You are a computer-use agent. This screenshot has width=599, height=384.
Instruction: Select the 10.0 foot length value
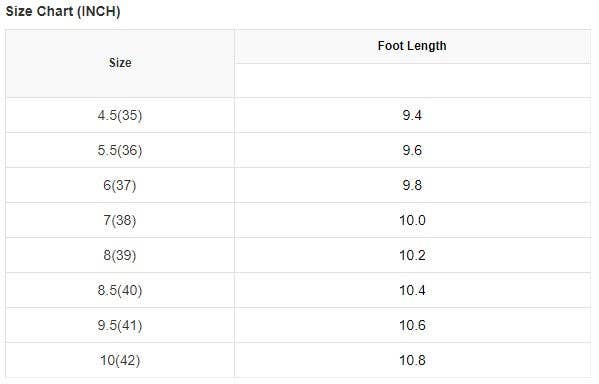point(412,220)
